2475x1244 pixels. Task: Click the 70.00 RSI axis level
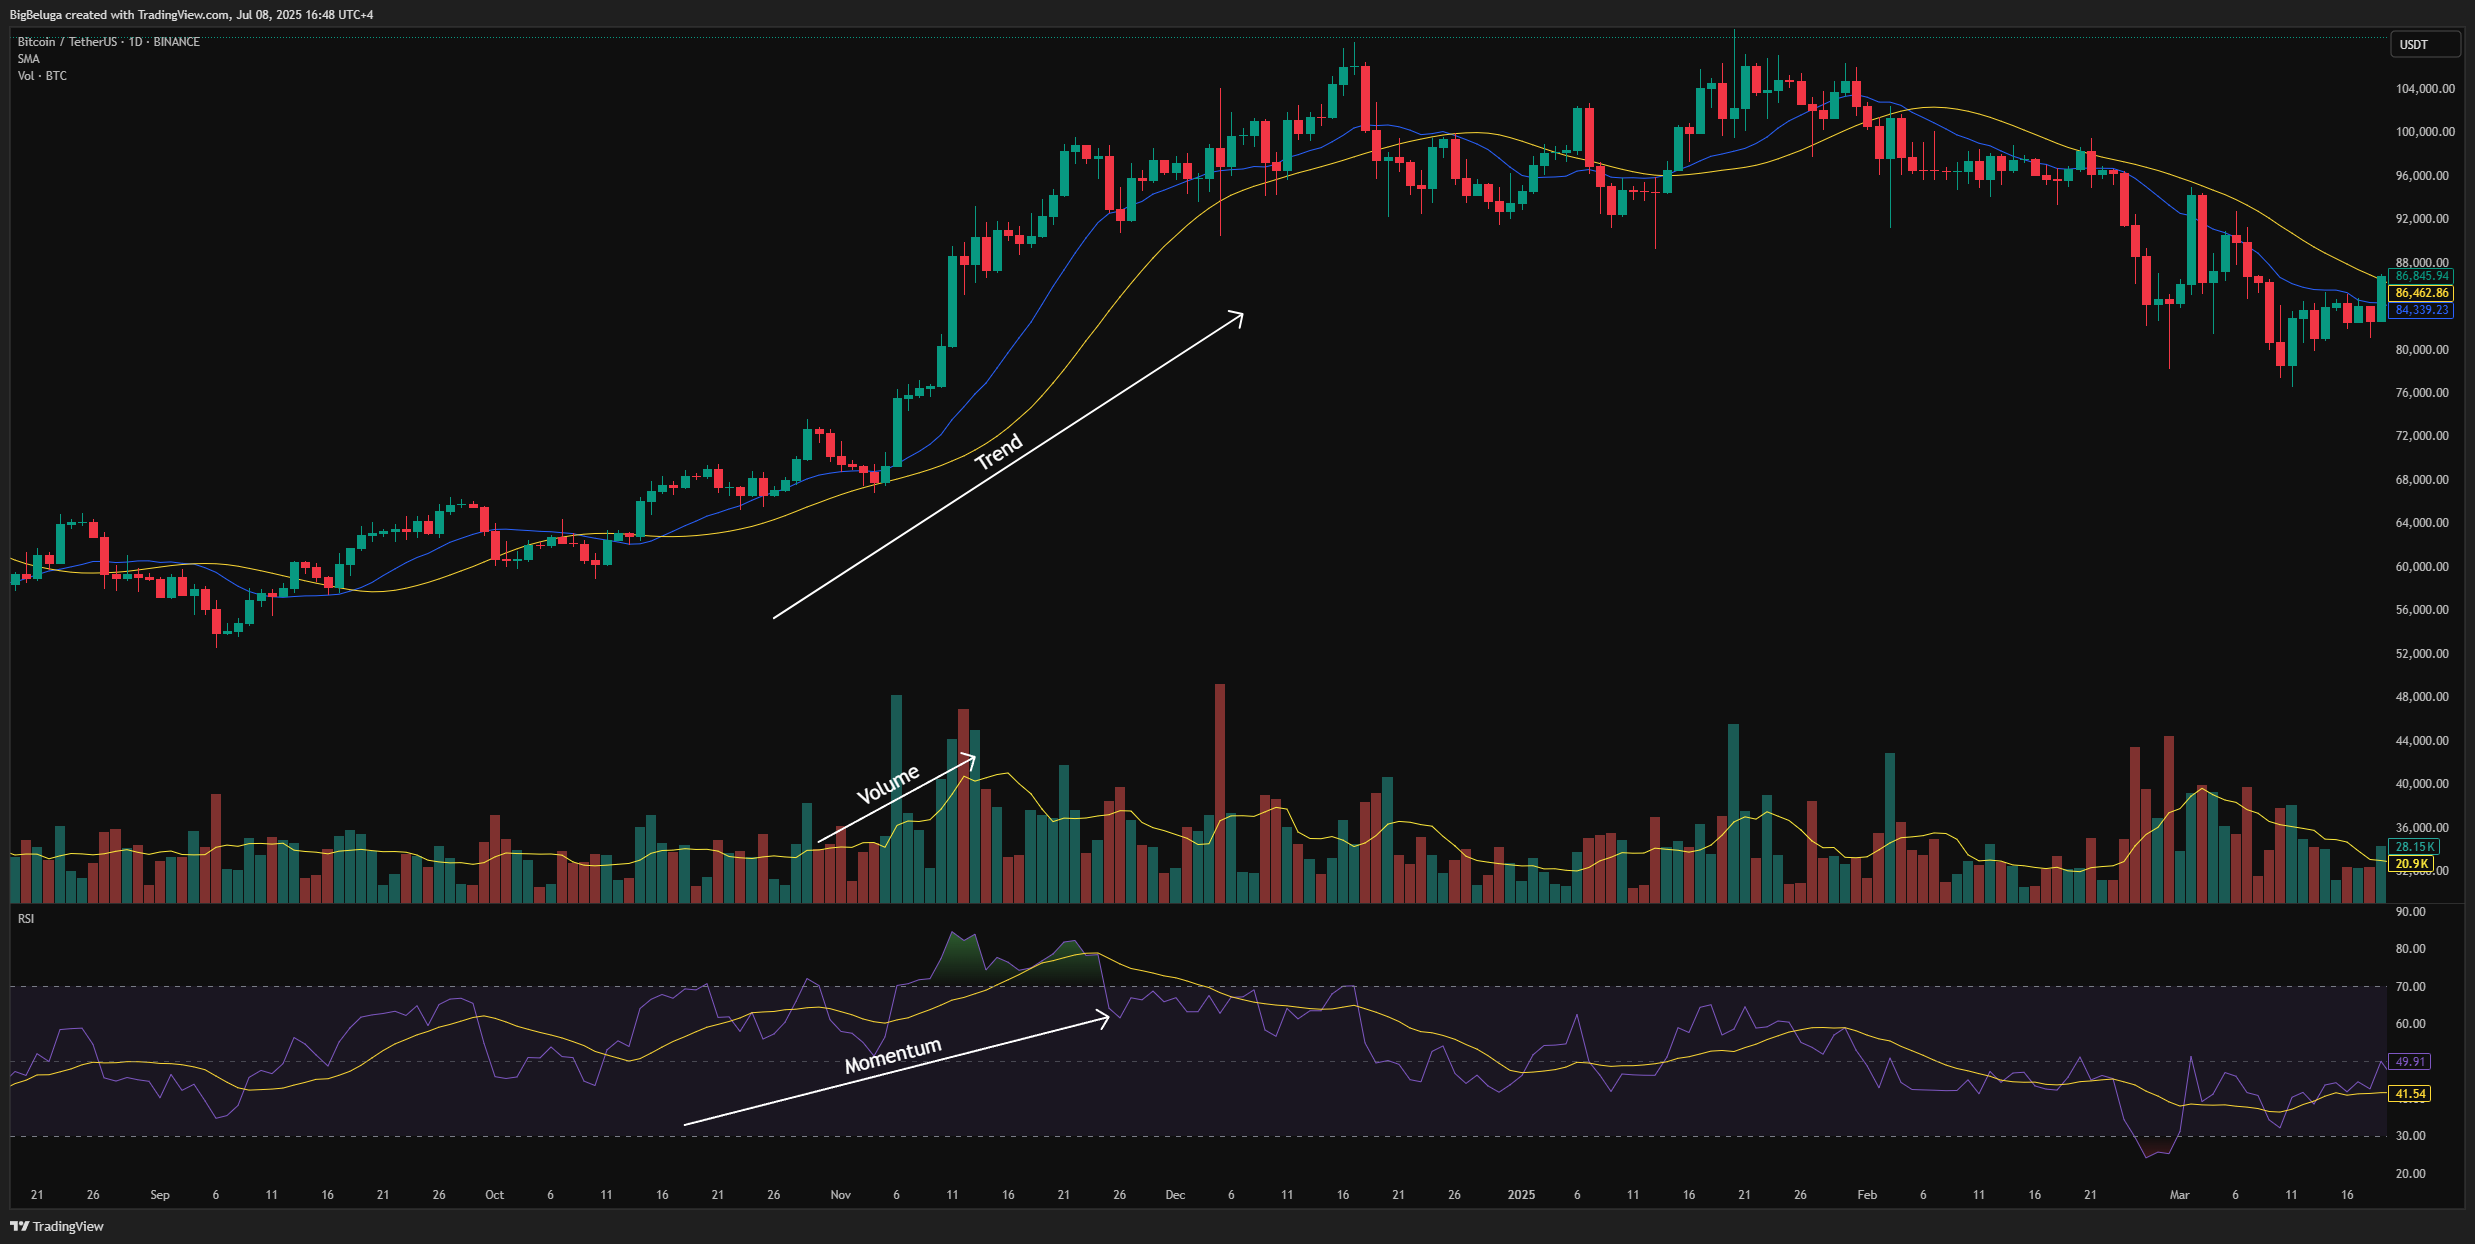tap(2411, 987)
